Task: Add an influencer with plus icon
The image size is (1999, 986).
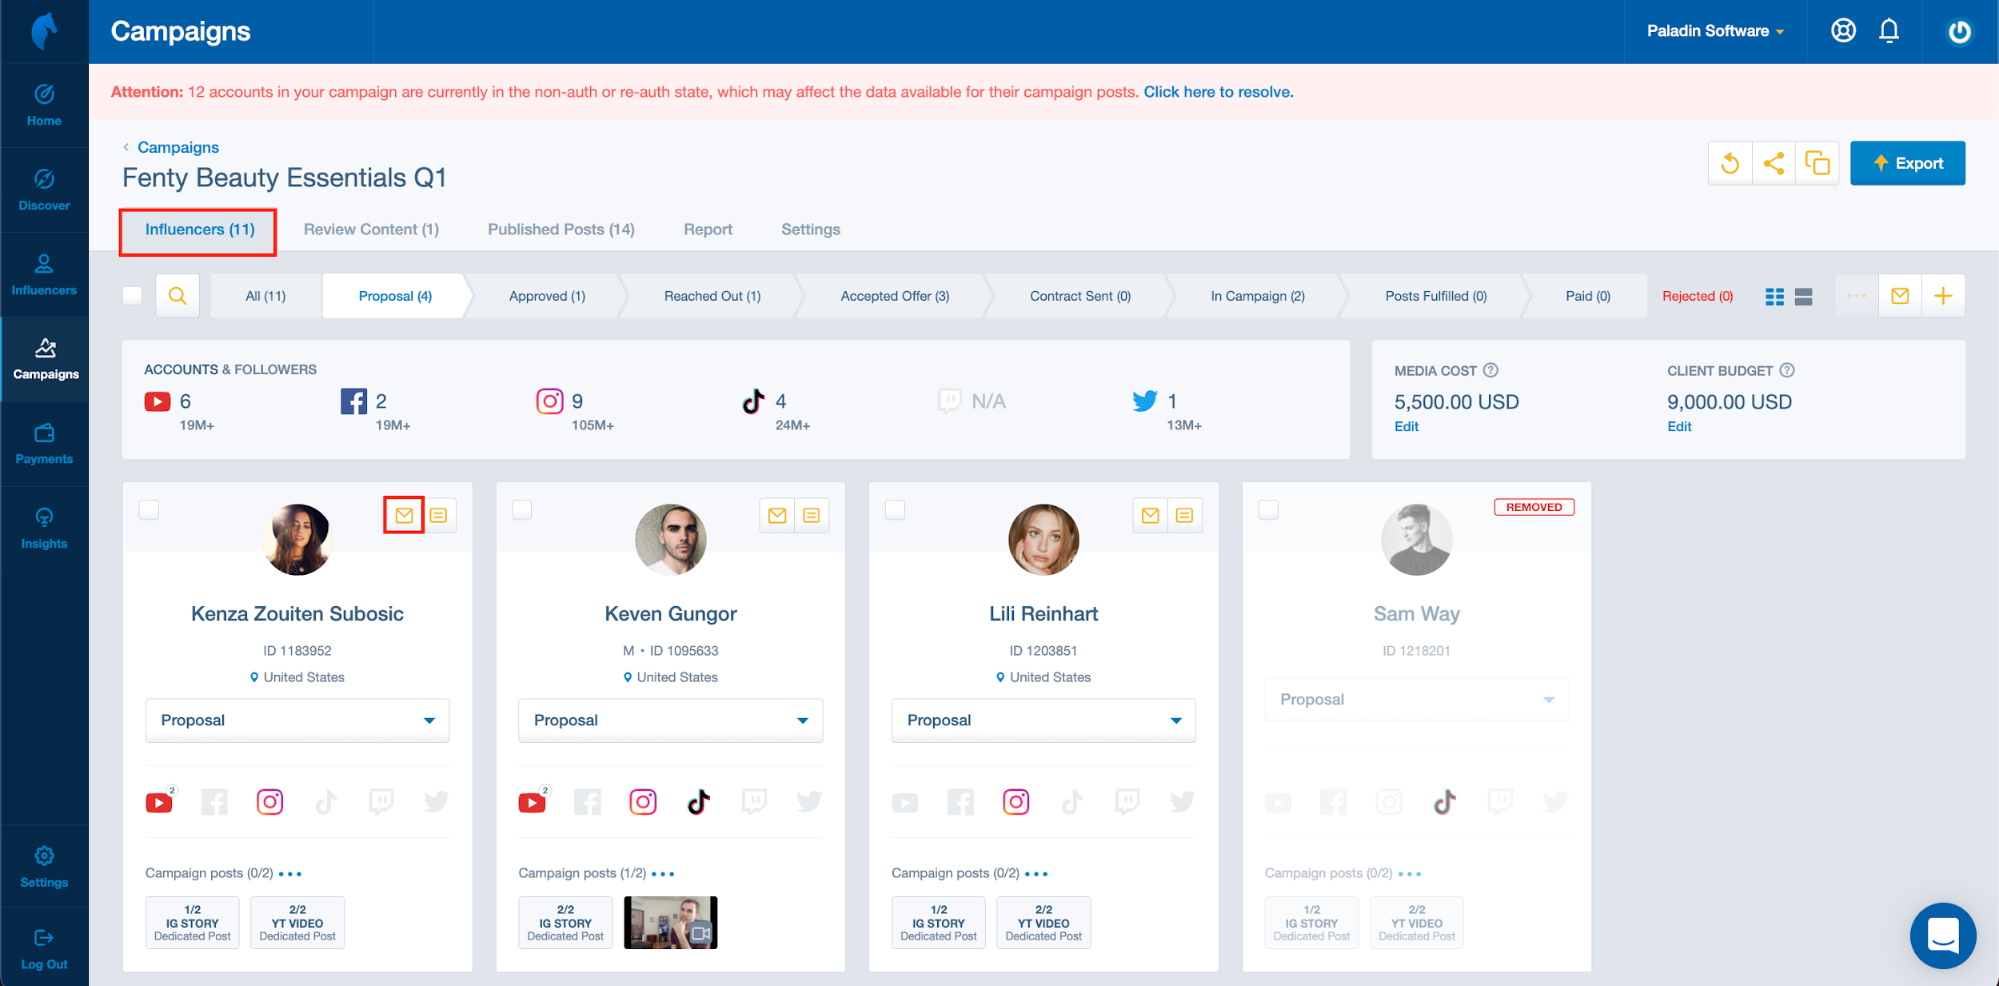Action: (x=1943, y=296)
